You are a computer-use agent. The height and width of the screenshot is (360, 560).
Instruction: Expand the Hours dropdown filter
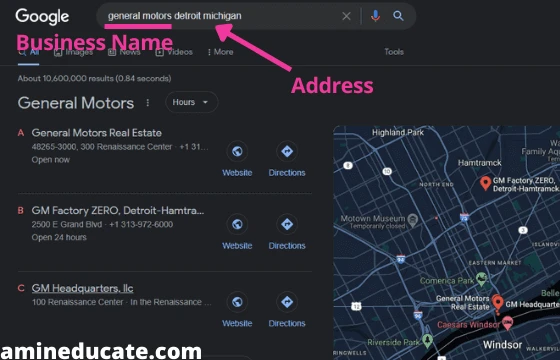click(x=191, y=102)
